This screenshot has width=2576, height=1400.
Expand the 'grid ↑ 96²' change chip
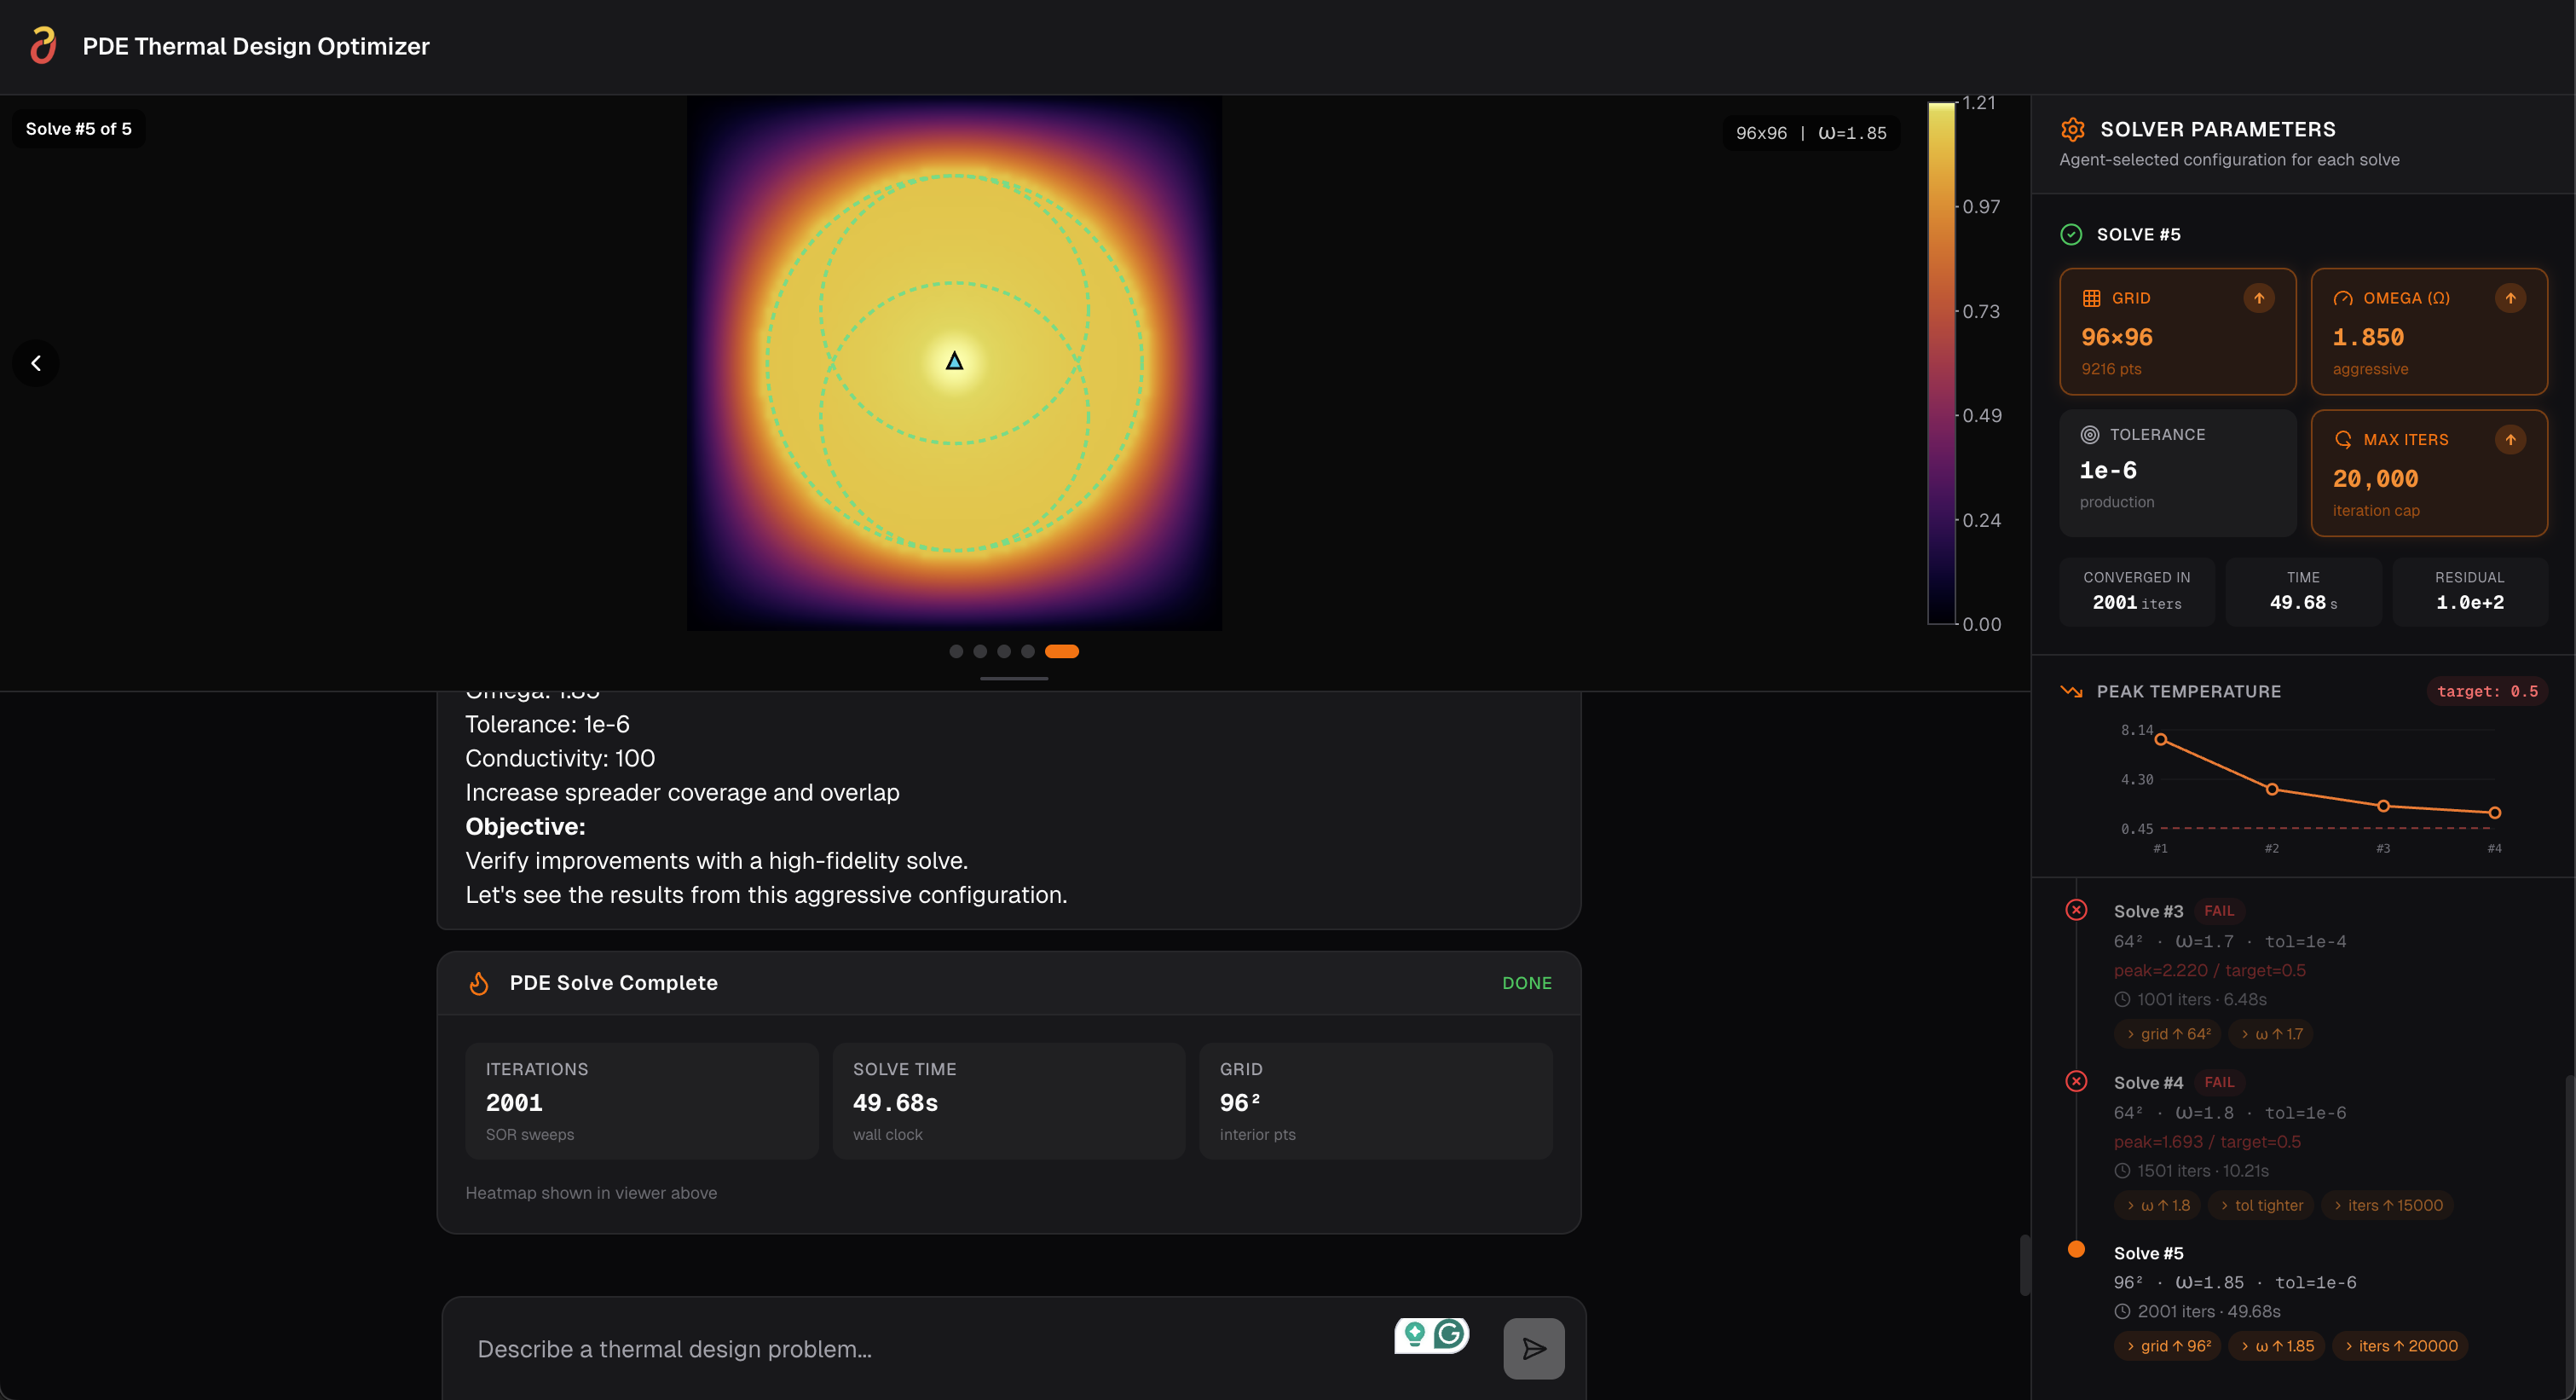pyautogui.click(x=2168, y=1346)
